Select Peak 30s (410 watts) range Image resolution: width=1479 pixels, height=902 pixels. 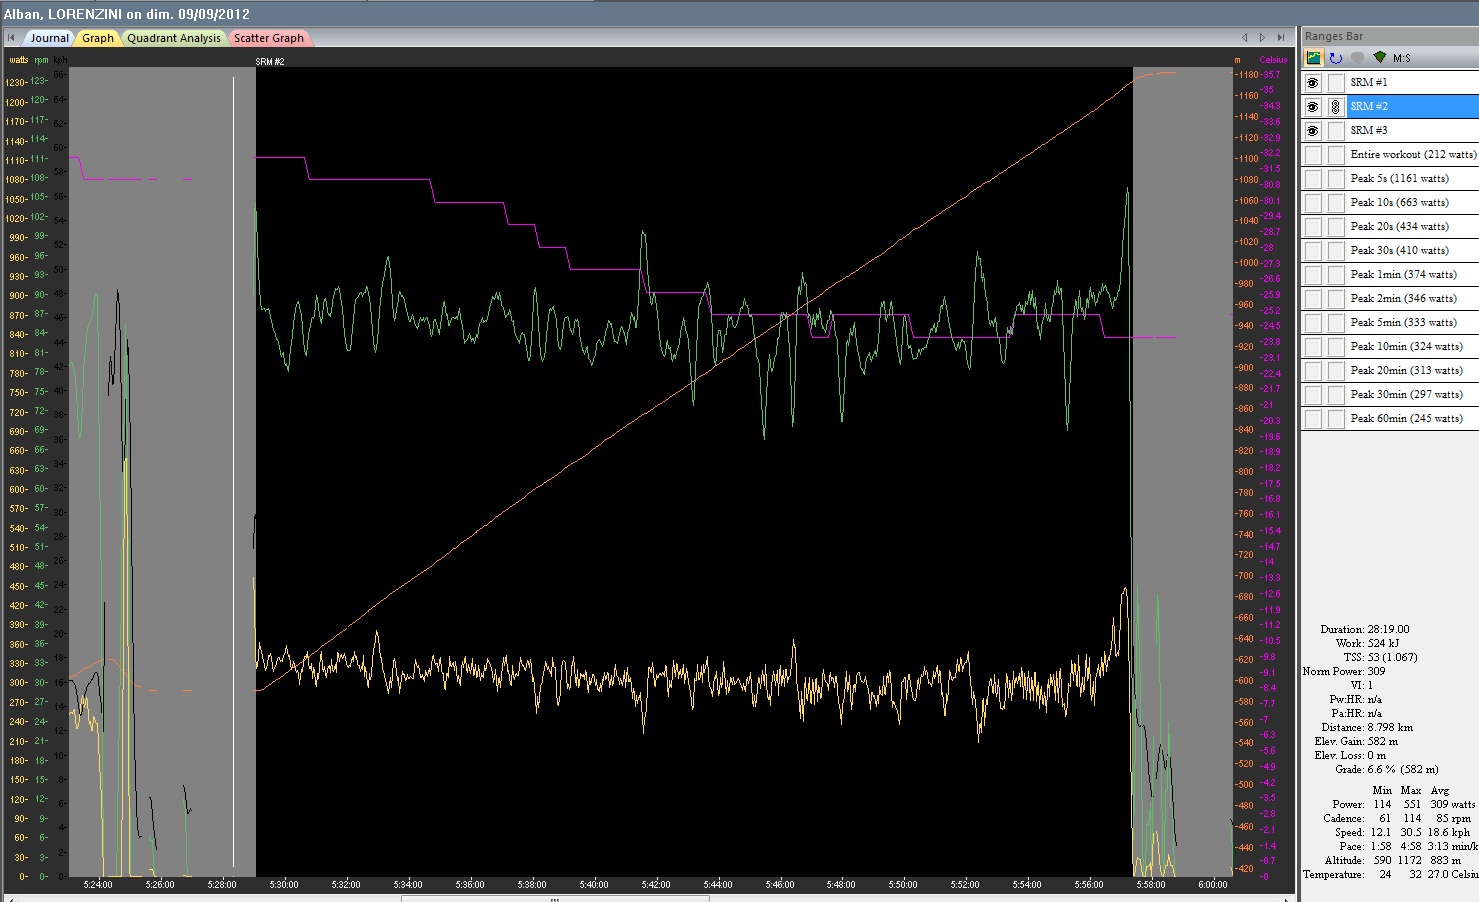[1412, 250]
